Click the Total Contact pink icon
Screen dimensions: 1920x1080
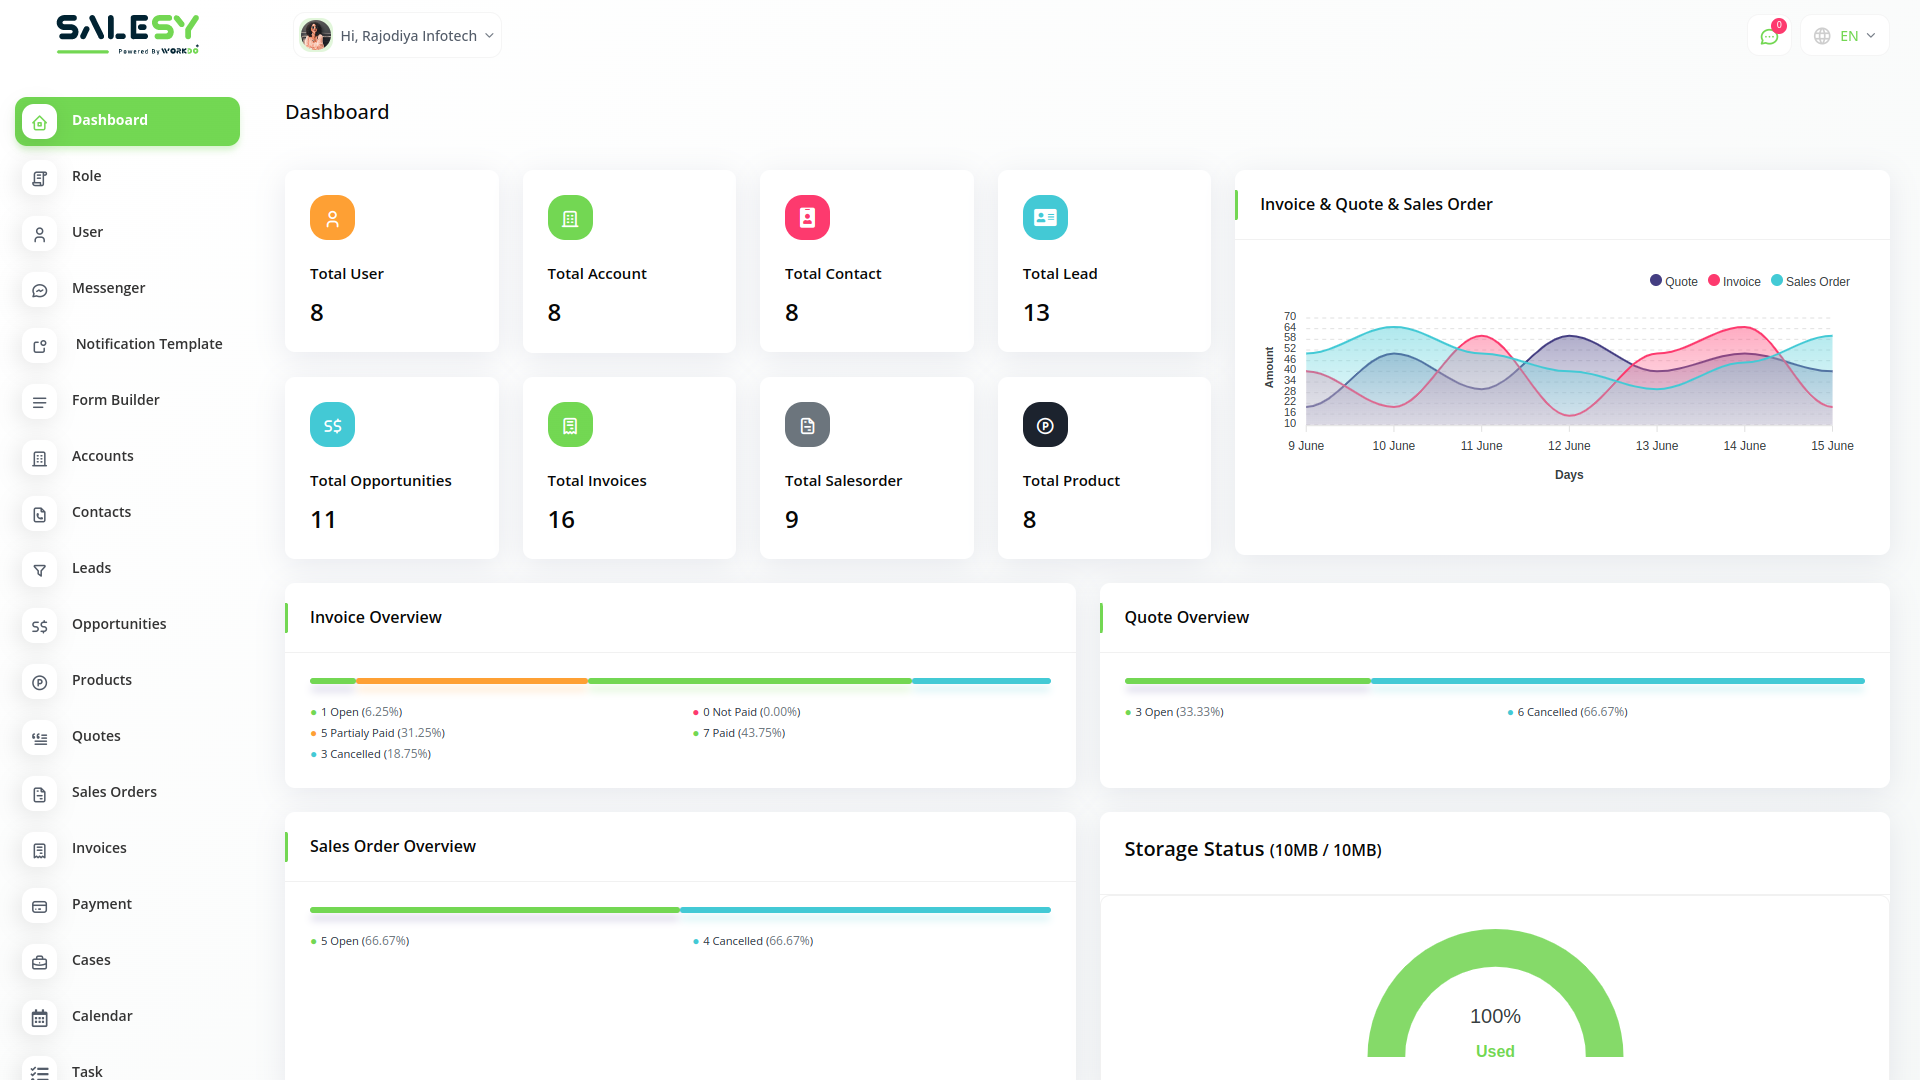click(807, 218)
